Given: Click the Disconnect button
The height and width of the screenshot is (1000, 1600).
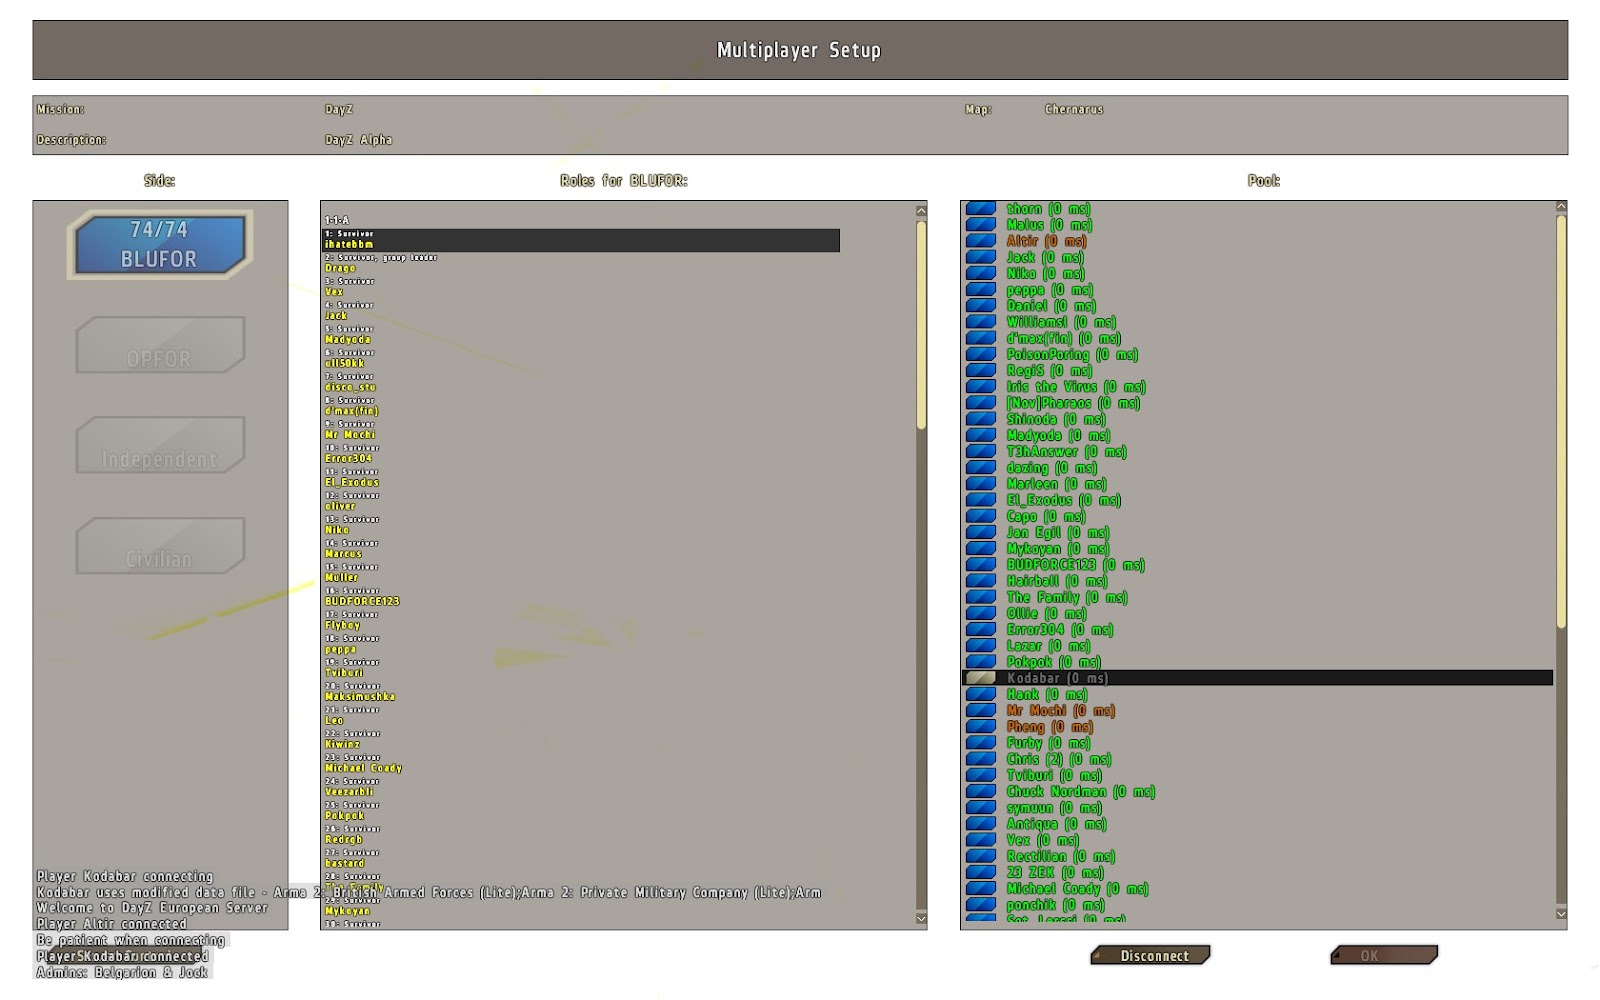Looking at the screenshot, I should point(1150,955).
